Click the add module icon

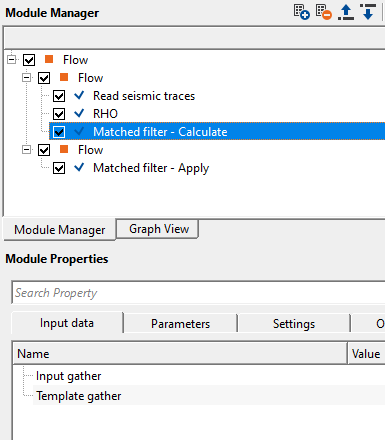pyautogui.click(x=302, y=12)
